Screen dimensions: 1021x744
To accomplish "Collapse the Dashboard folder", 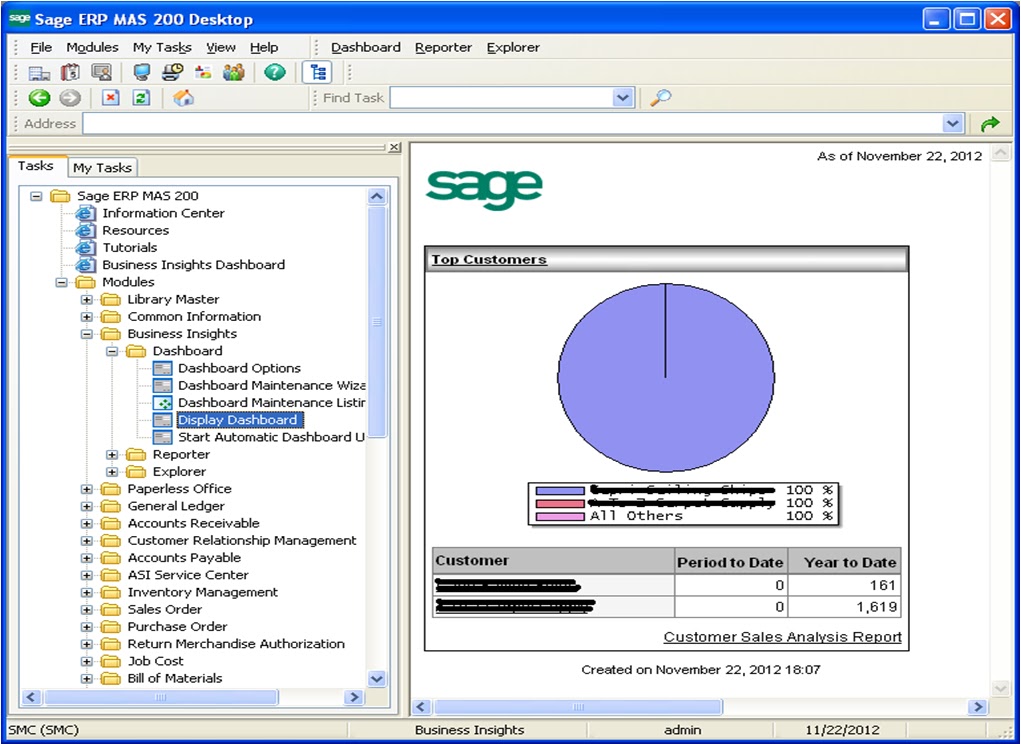I will click(x=112, y=351).
